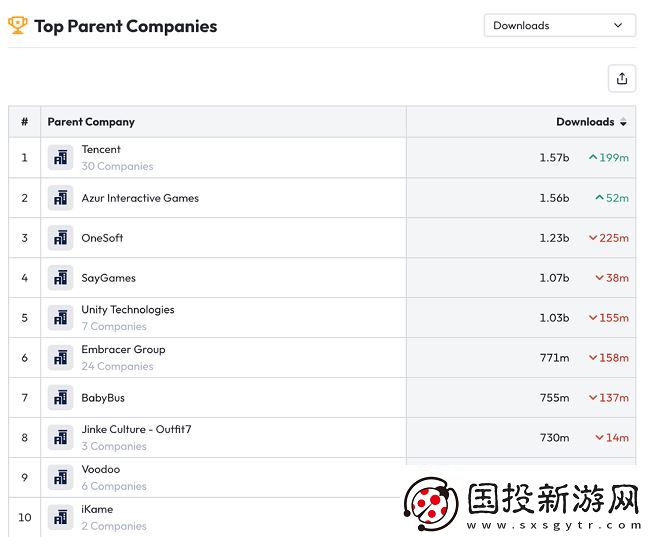
Task: Open the Downloads metric dropdown
Action: pyautogui.click(x=559, y=26)
